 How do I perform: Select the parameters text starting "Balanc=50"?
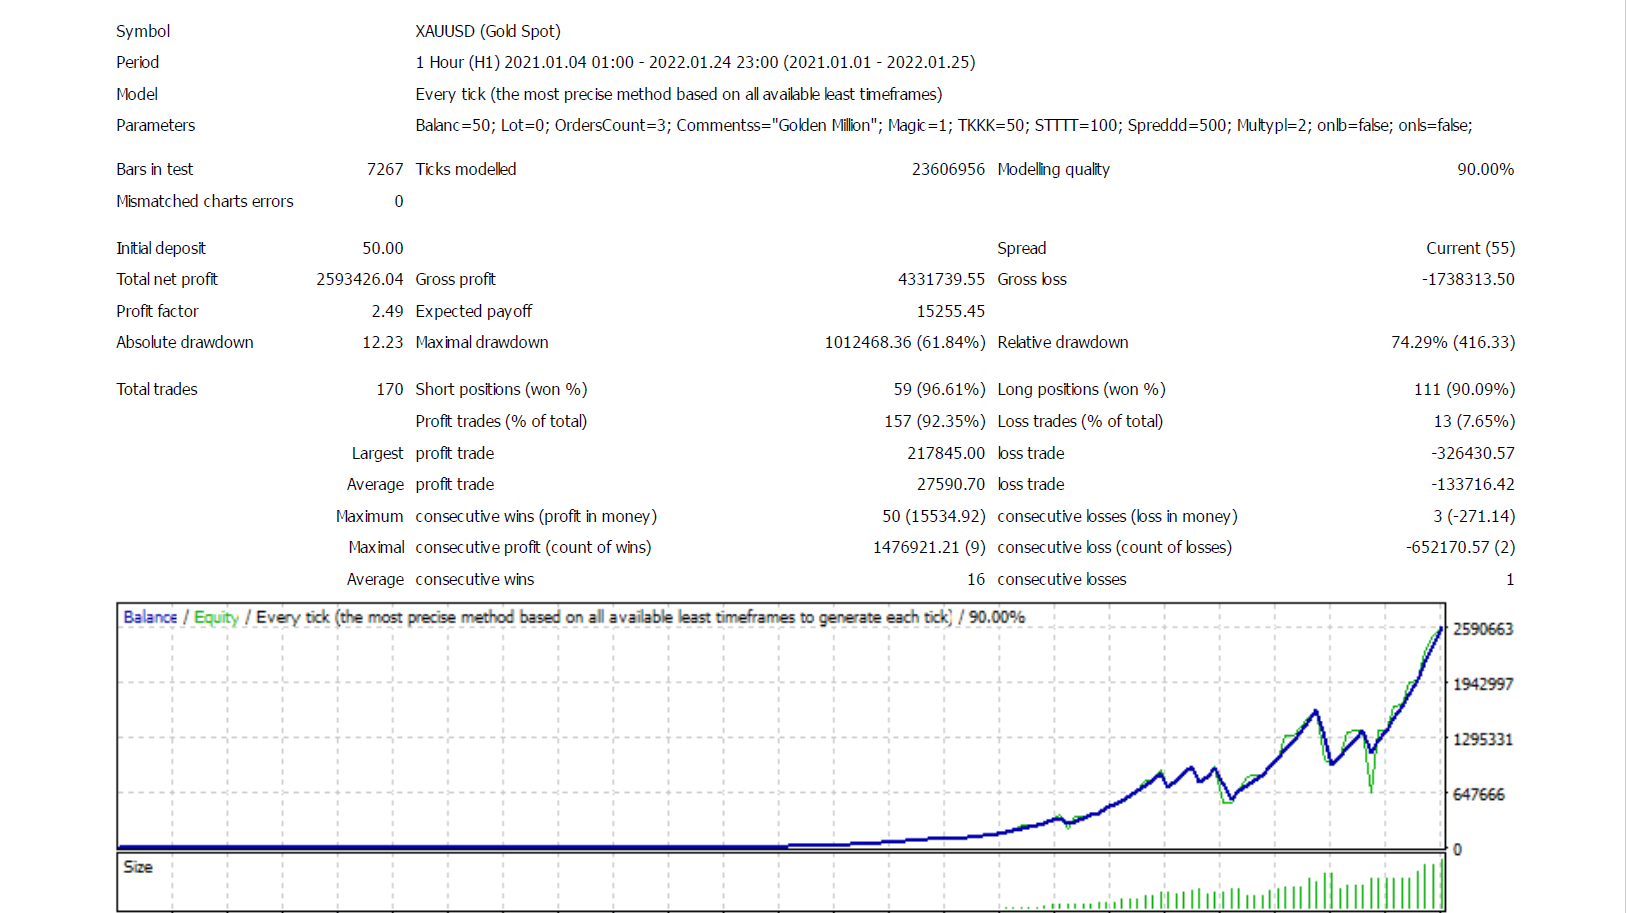click(944, 125)
